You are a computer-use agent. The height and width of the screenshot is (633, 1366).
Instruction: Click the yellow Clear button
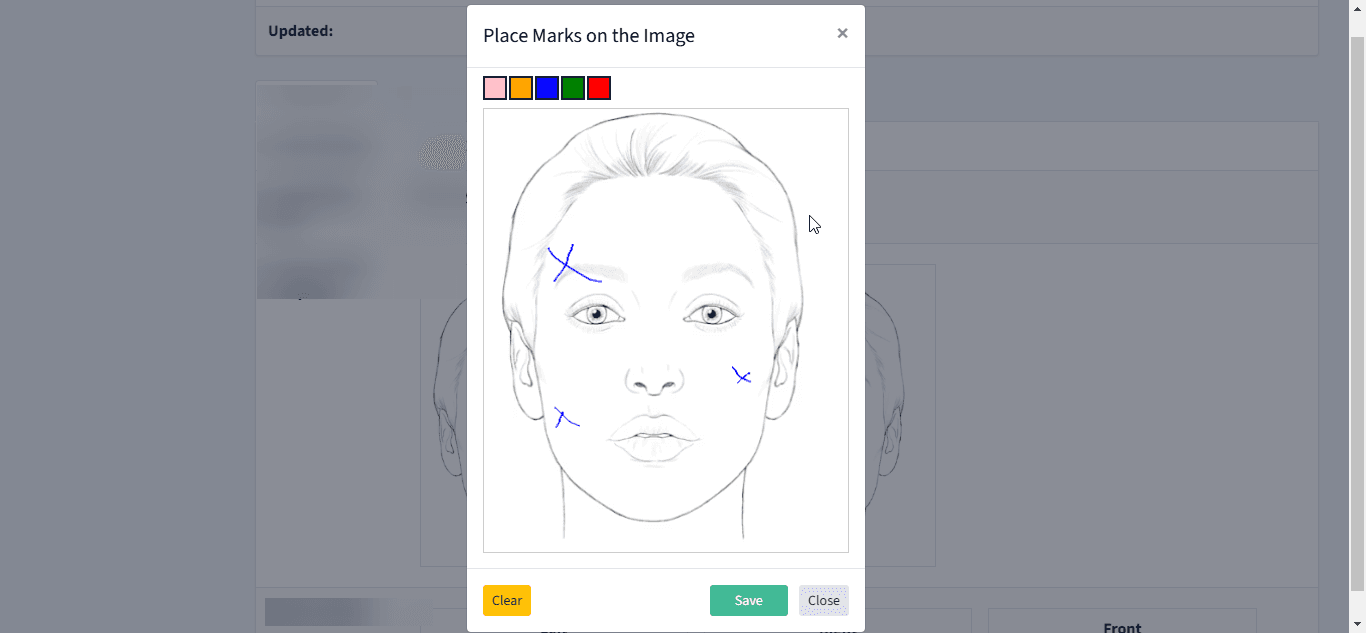point(507,600)
